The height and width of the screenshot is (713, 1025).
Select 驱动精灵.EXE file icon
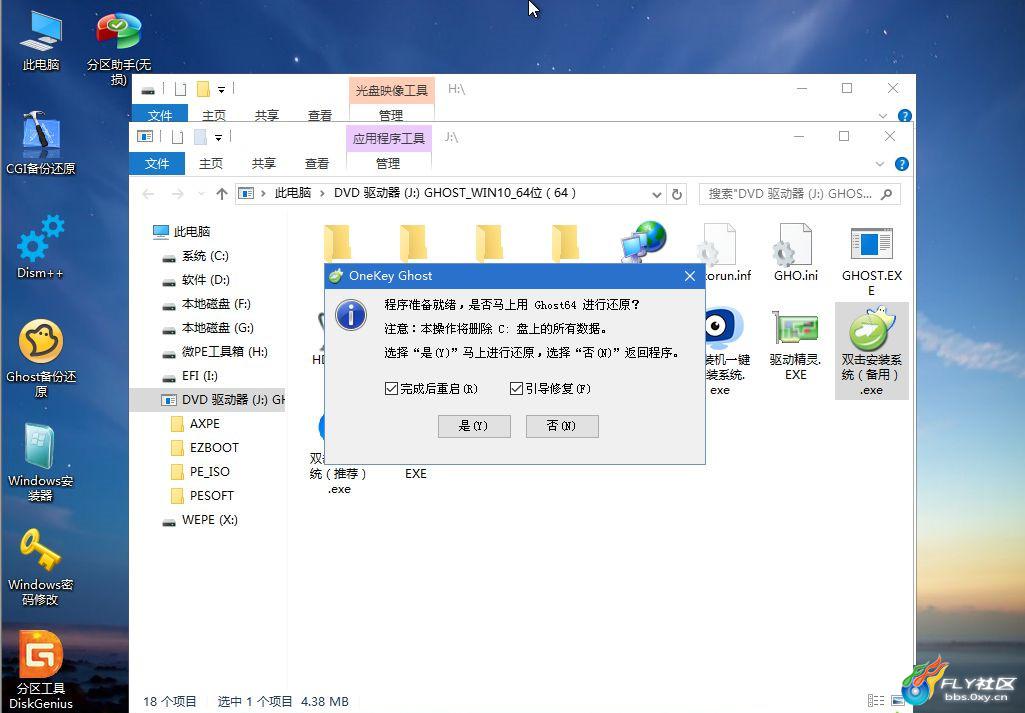coord(796,344)
